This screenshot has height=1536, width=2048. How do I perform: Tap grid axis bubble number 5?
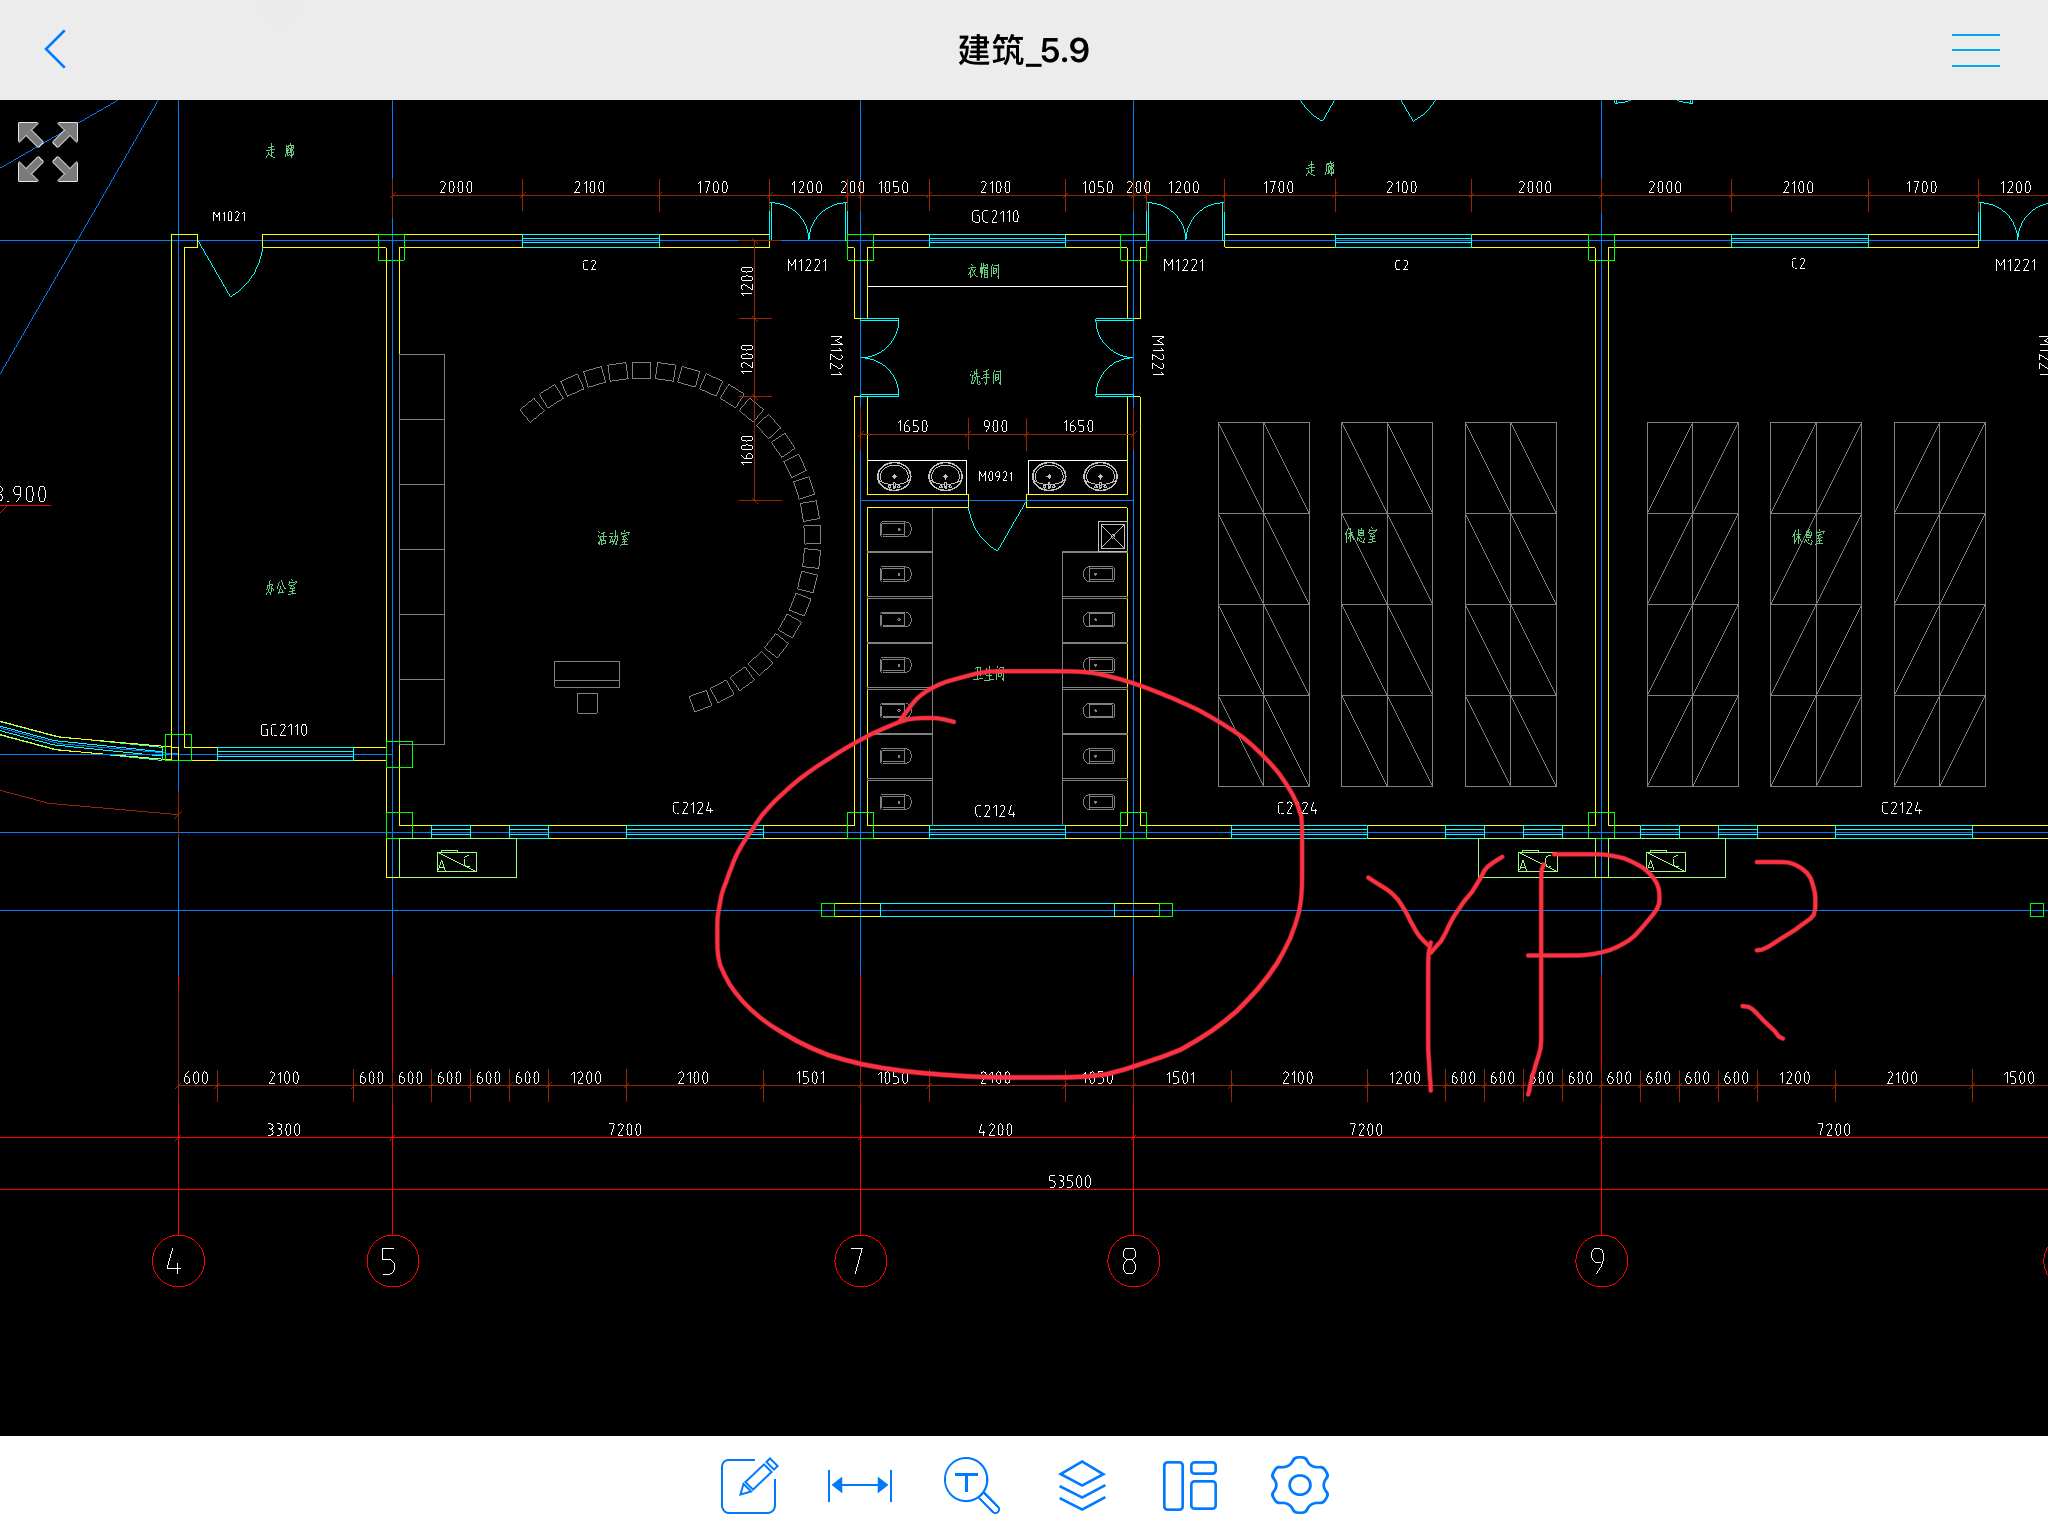tap(392, 1261)
